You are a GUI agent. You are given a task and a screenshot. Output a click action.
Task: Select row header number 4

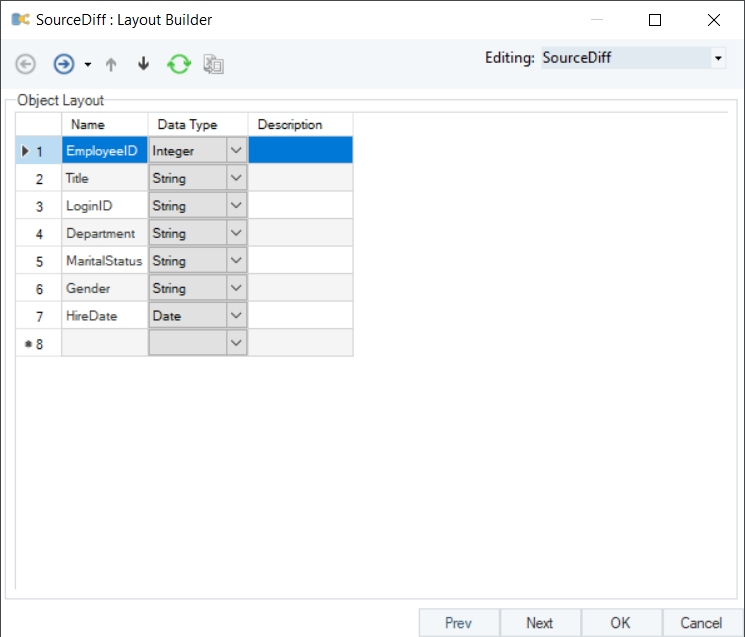coord(39,234)
